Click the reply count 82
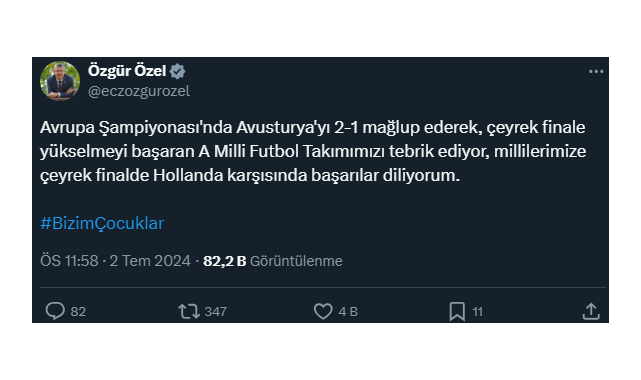Viewport: 641px width, 380px height. point(78,312)
